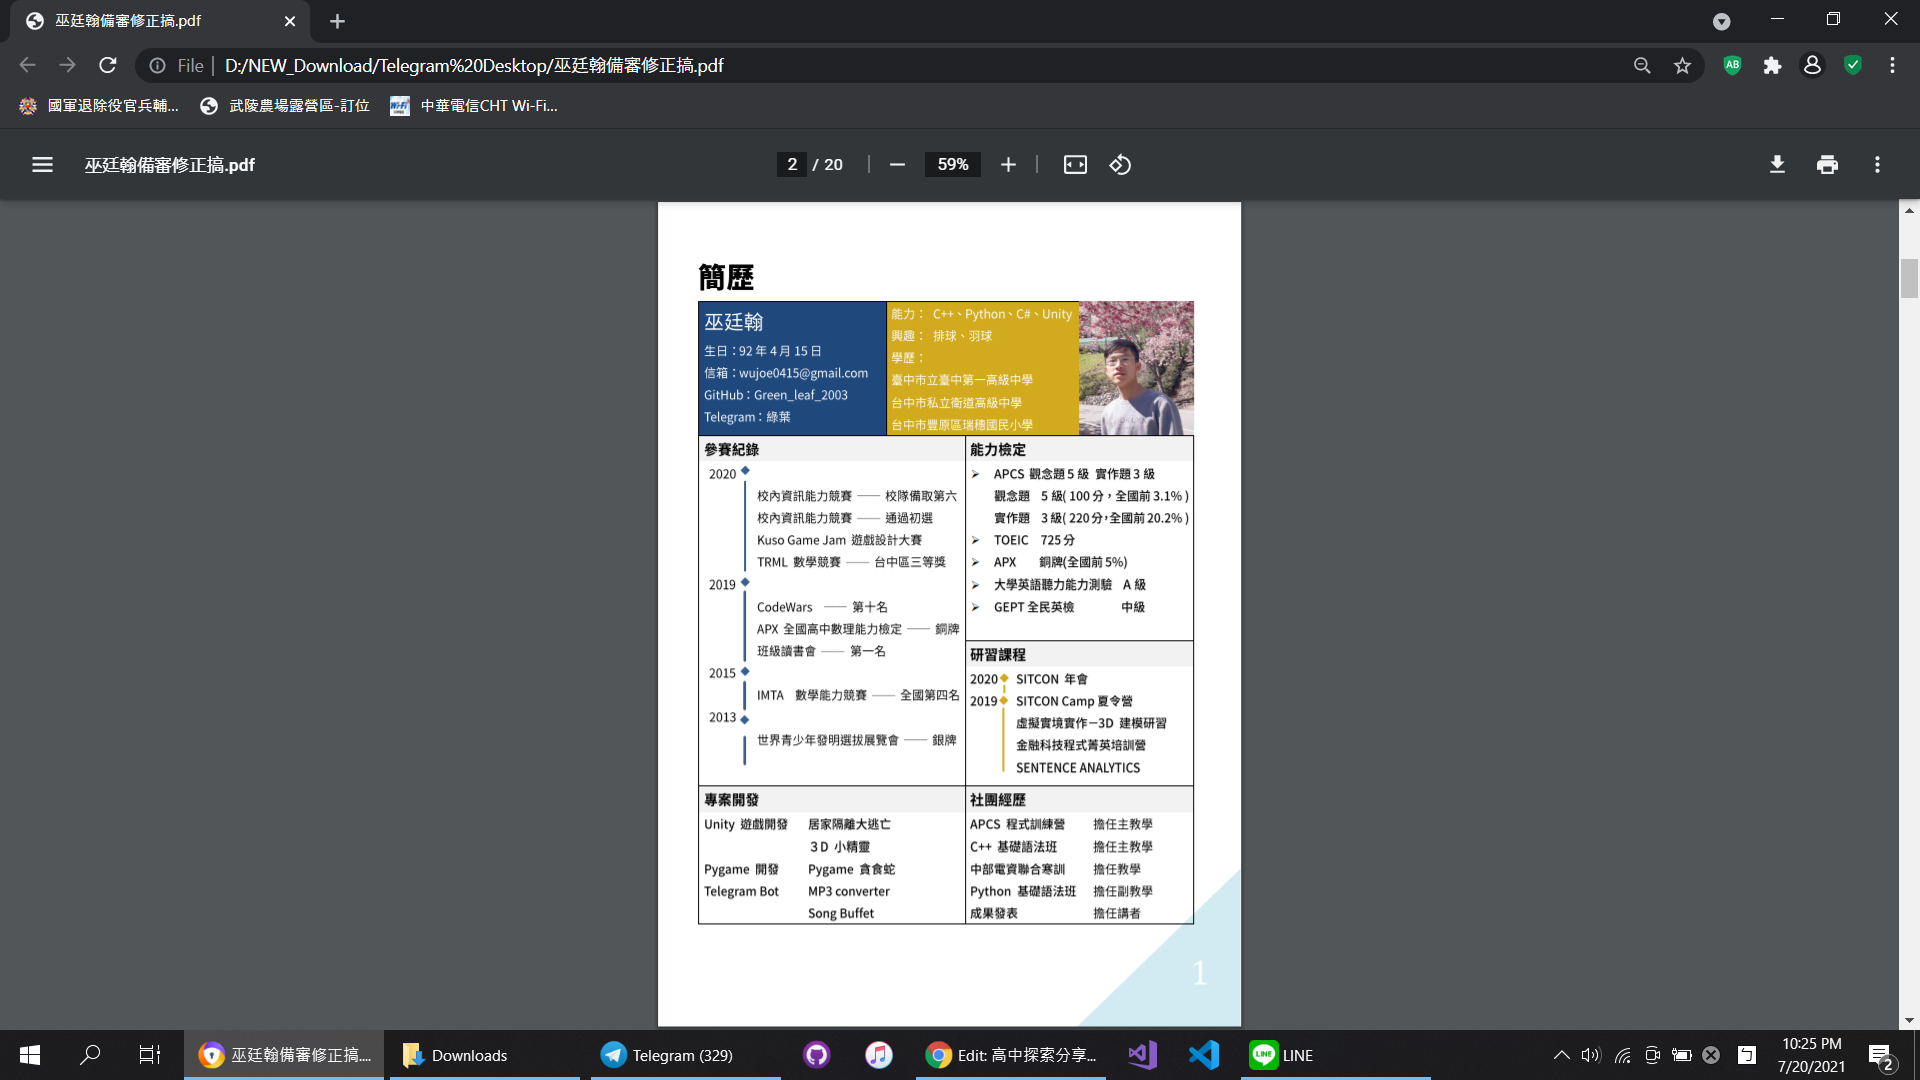This screenshot has width=1920, height=1080.
Task: Open the 中華電信CHT Wi-Fi bookmark
Action: point(474,106)
